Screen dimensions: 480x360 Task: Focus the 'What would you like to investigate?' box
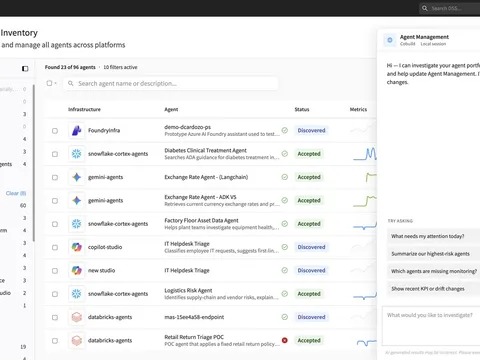431,326
